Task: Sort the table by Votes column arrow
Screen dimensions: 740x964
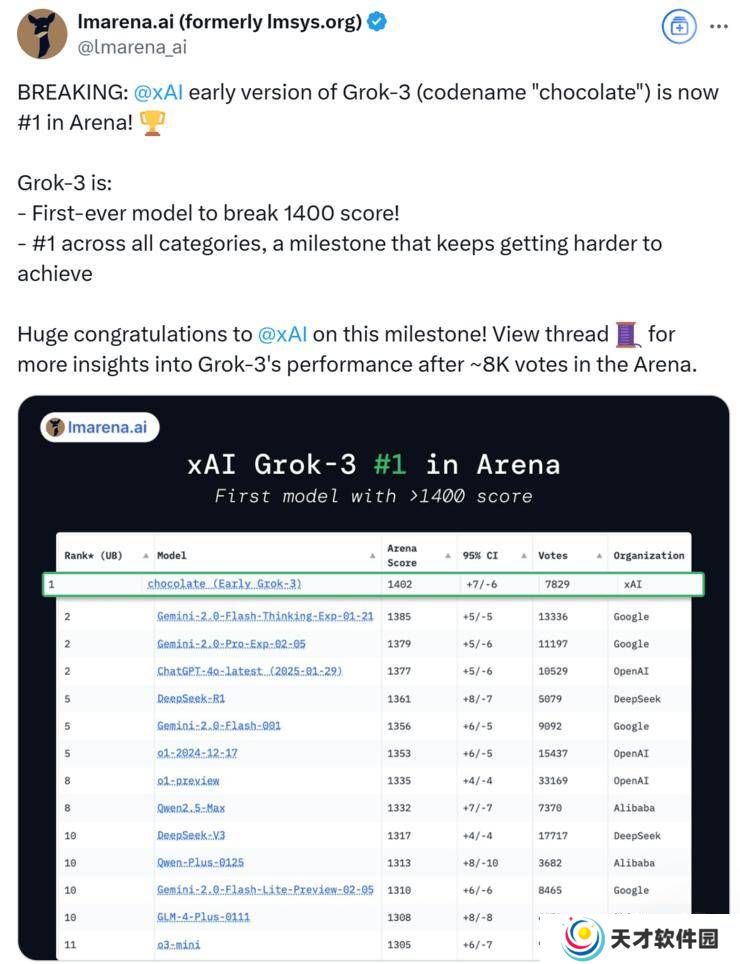Action: 599,556
